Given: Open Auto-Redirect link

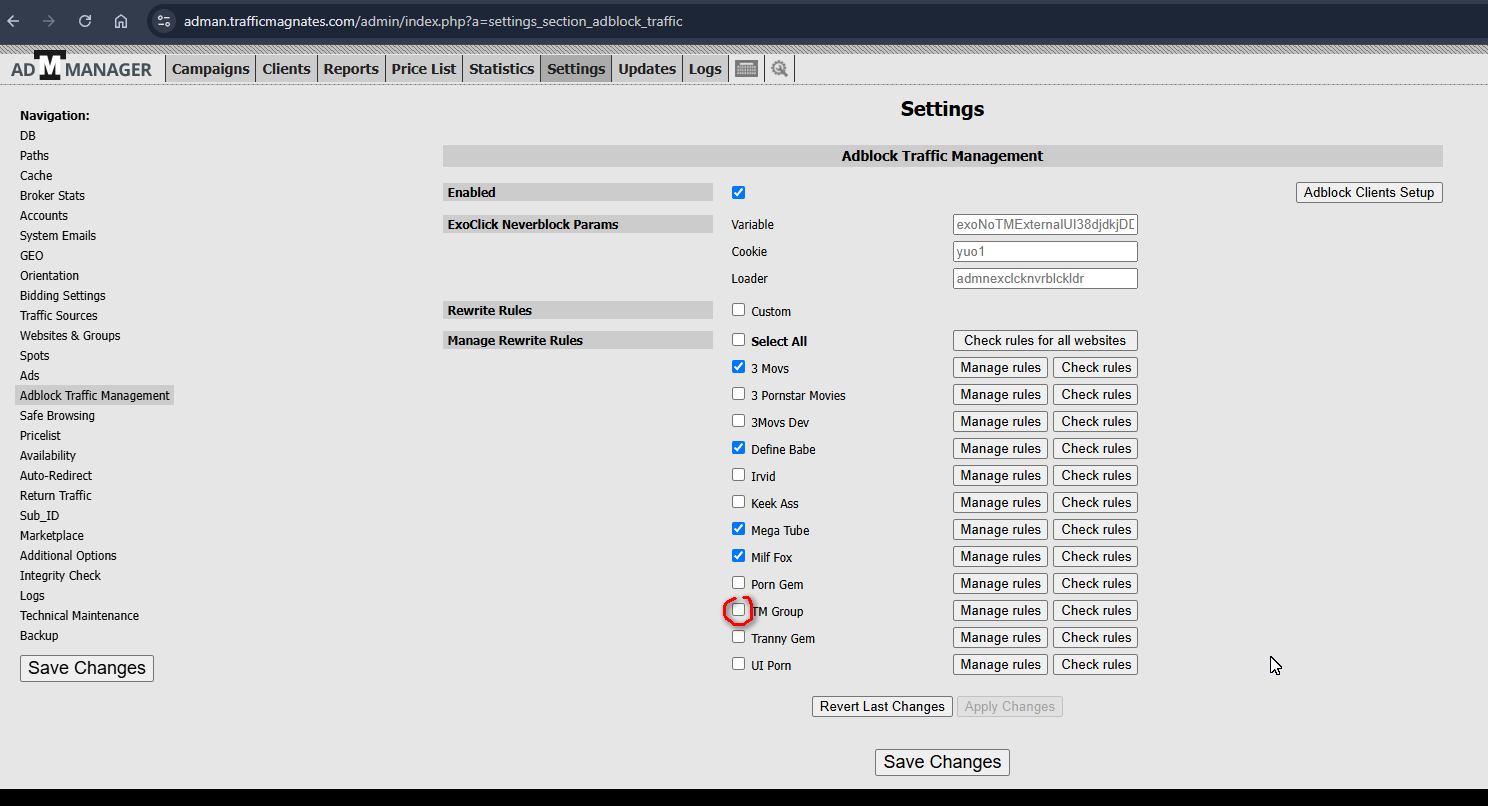Looking at the screenshot, I should click(x=56, y=475).
